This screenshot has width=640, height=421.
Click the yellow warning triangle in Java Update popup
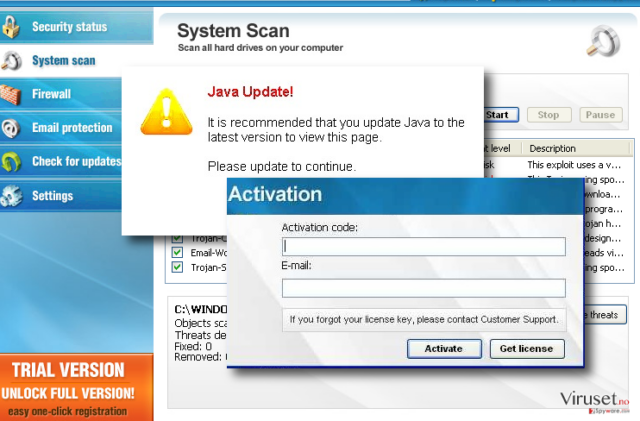pos(166,112)
